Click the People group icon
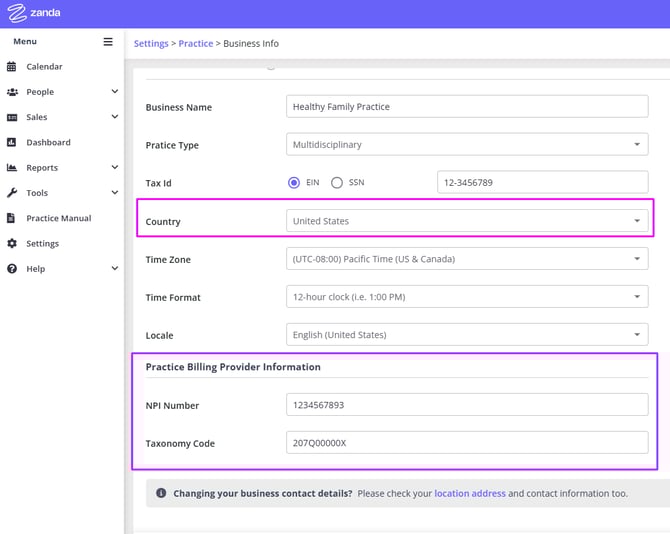The image size is (670, 534). (12, 92)
